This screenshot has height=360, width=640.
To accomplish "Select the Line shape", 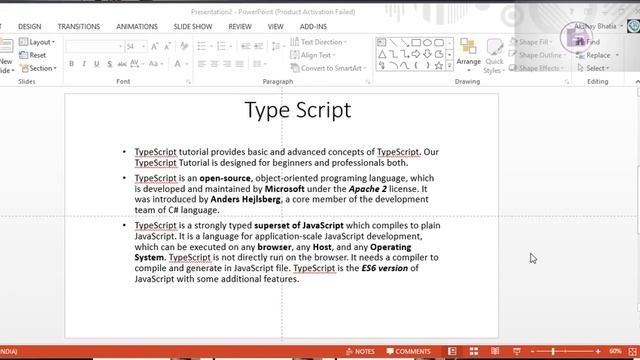I will tap(393, 42).
